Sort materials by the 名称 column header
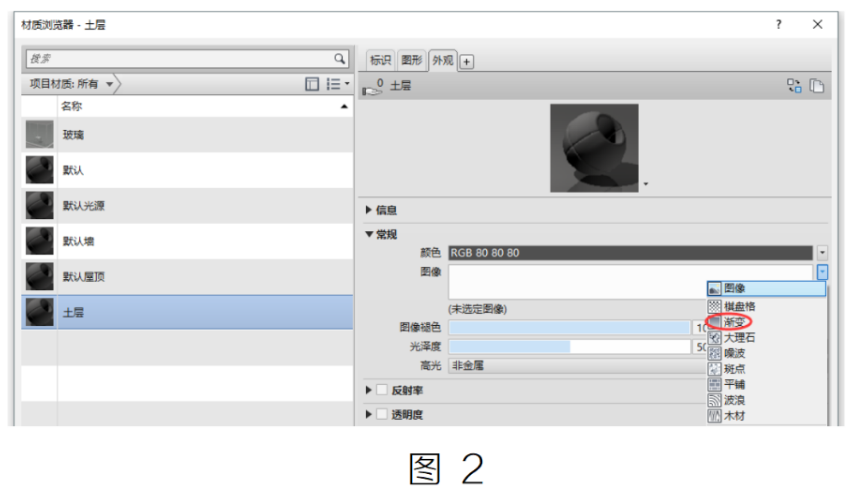 coord(205,106)
